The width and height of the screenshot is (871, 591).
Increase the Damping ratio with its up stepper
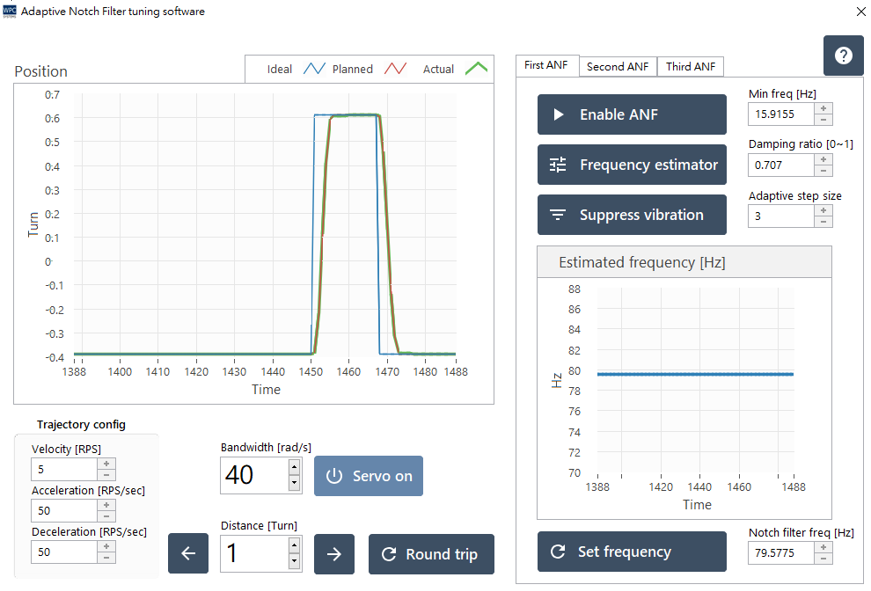click(x=822, y=160)
